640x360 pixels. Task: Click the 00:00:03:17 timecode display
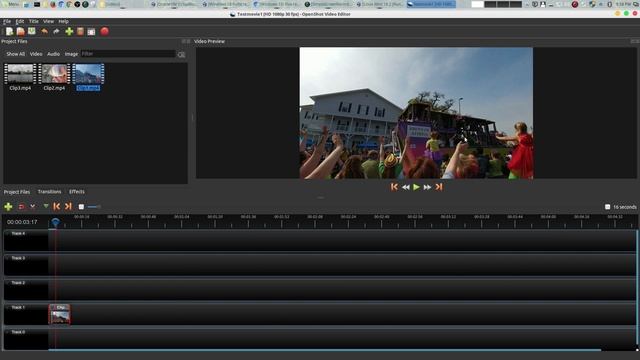click(22, 222)
